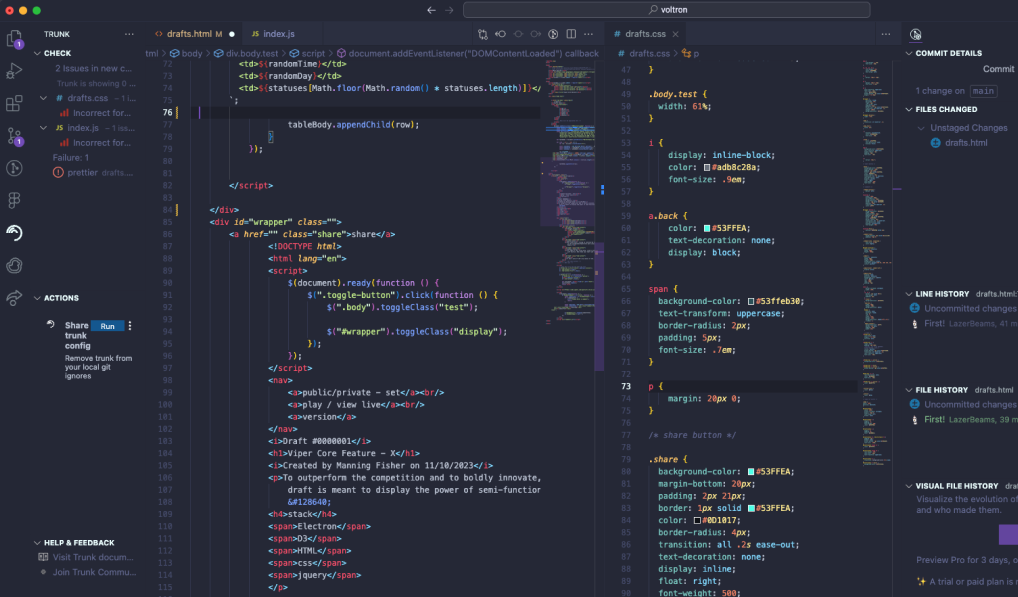1018x597 pixels.
Task: Click line number 76 in drafts.html gutter
Action: pyautogui.click(x=168, y=112)
